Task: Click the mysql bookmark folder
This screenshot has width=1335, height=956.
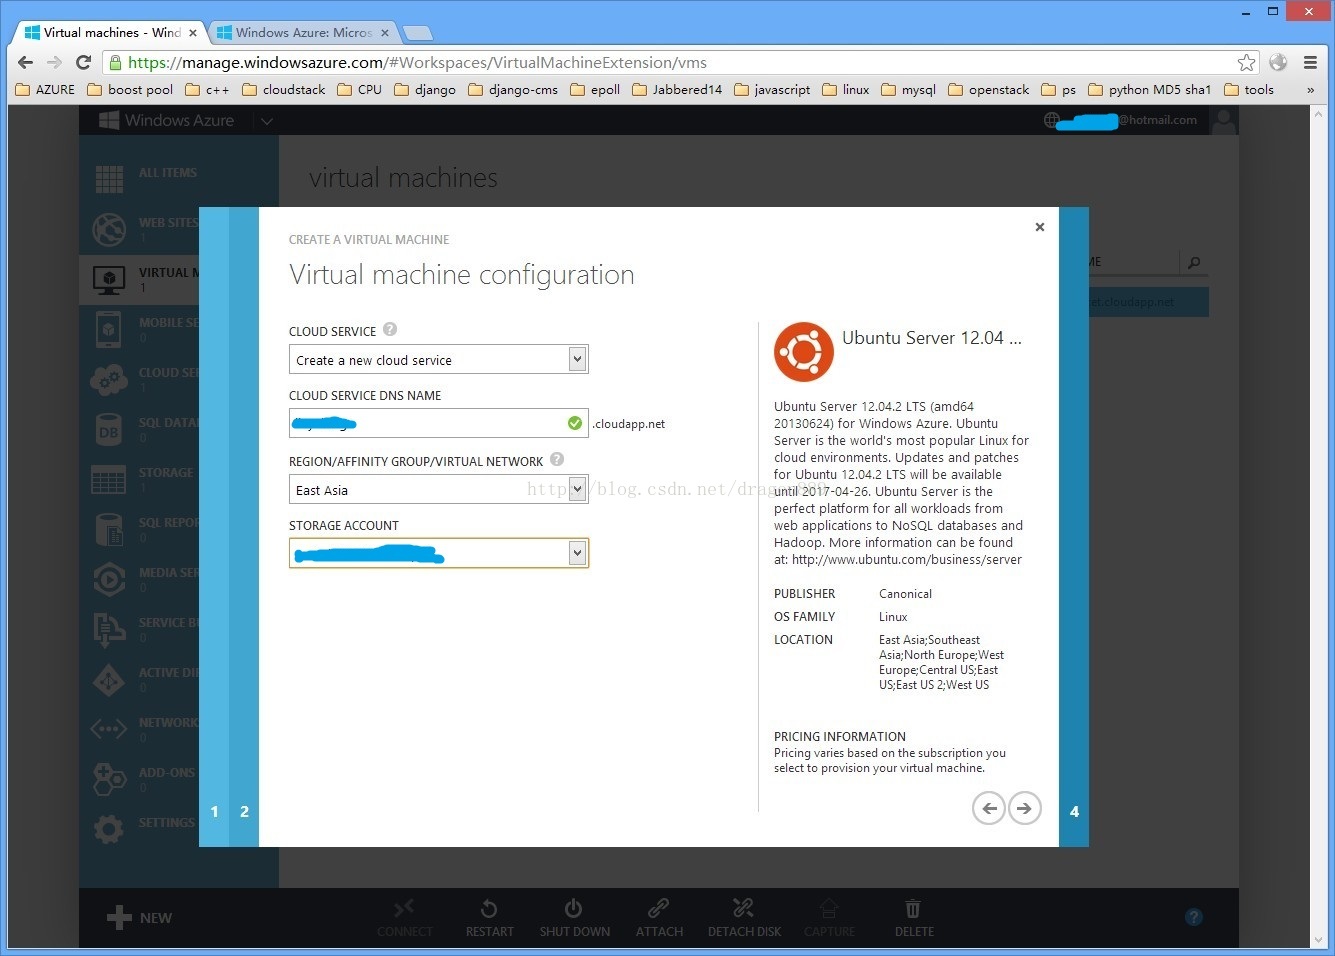Action: (908, 90)
